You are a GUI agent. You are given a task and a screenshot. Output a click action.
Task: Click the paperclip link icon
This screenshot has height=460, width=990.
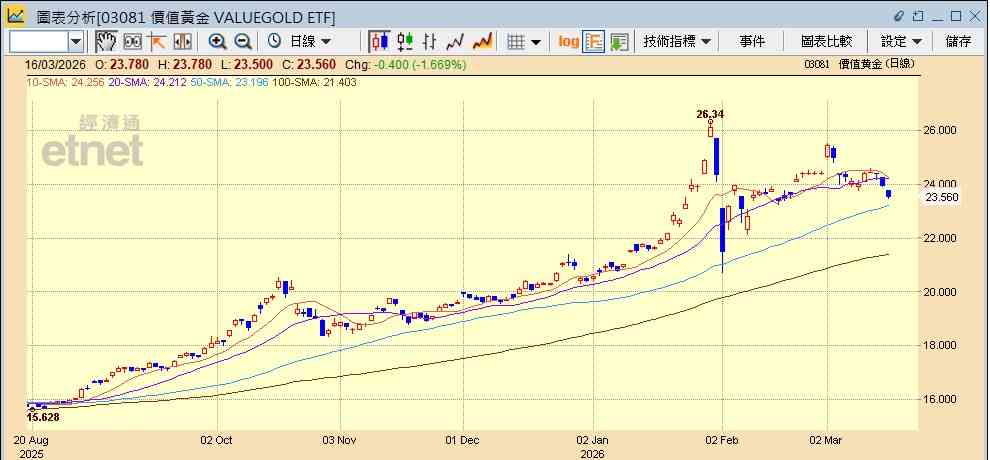click(899, 16)
